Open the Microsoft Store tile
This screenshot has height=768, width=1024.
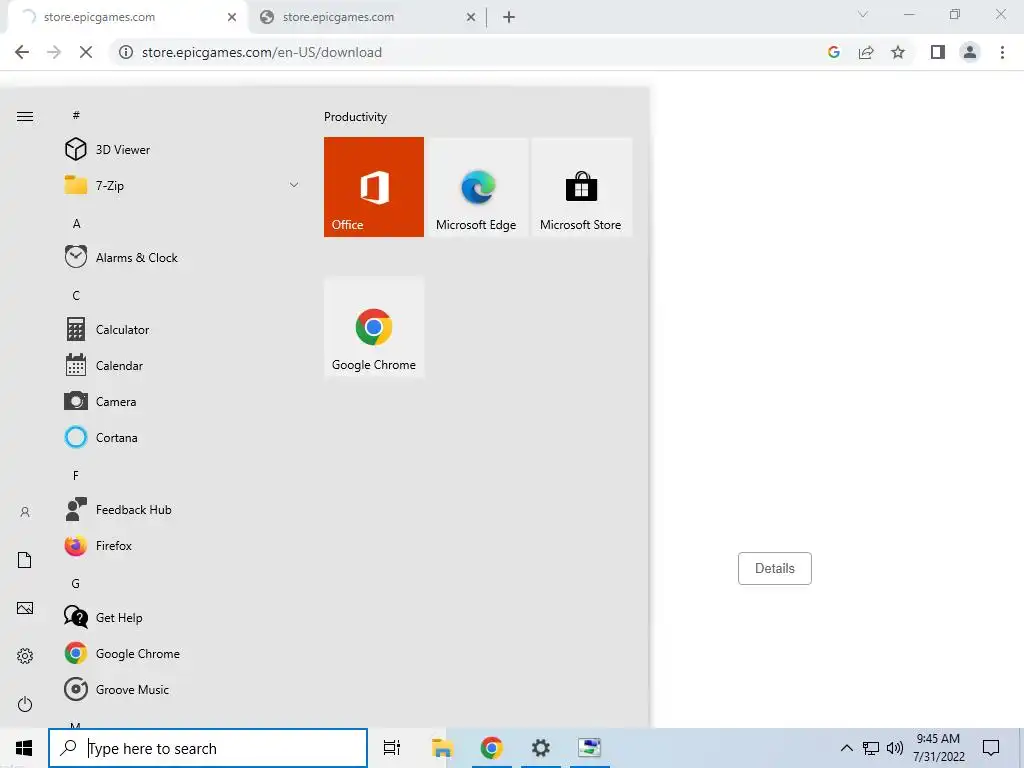pyautogui.click(x=581, y=187)
